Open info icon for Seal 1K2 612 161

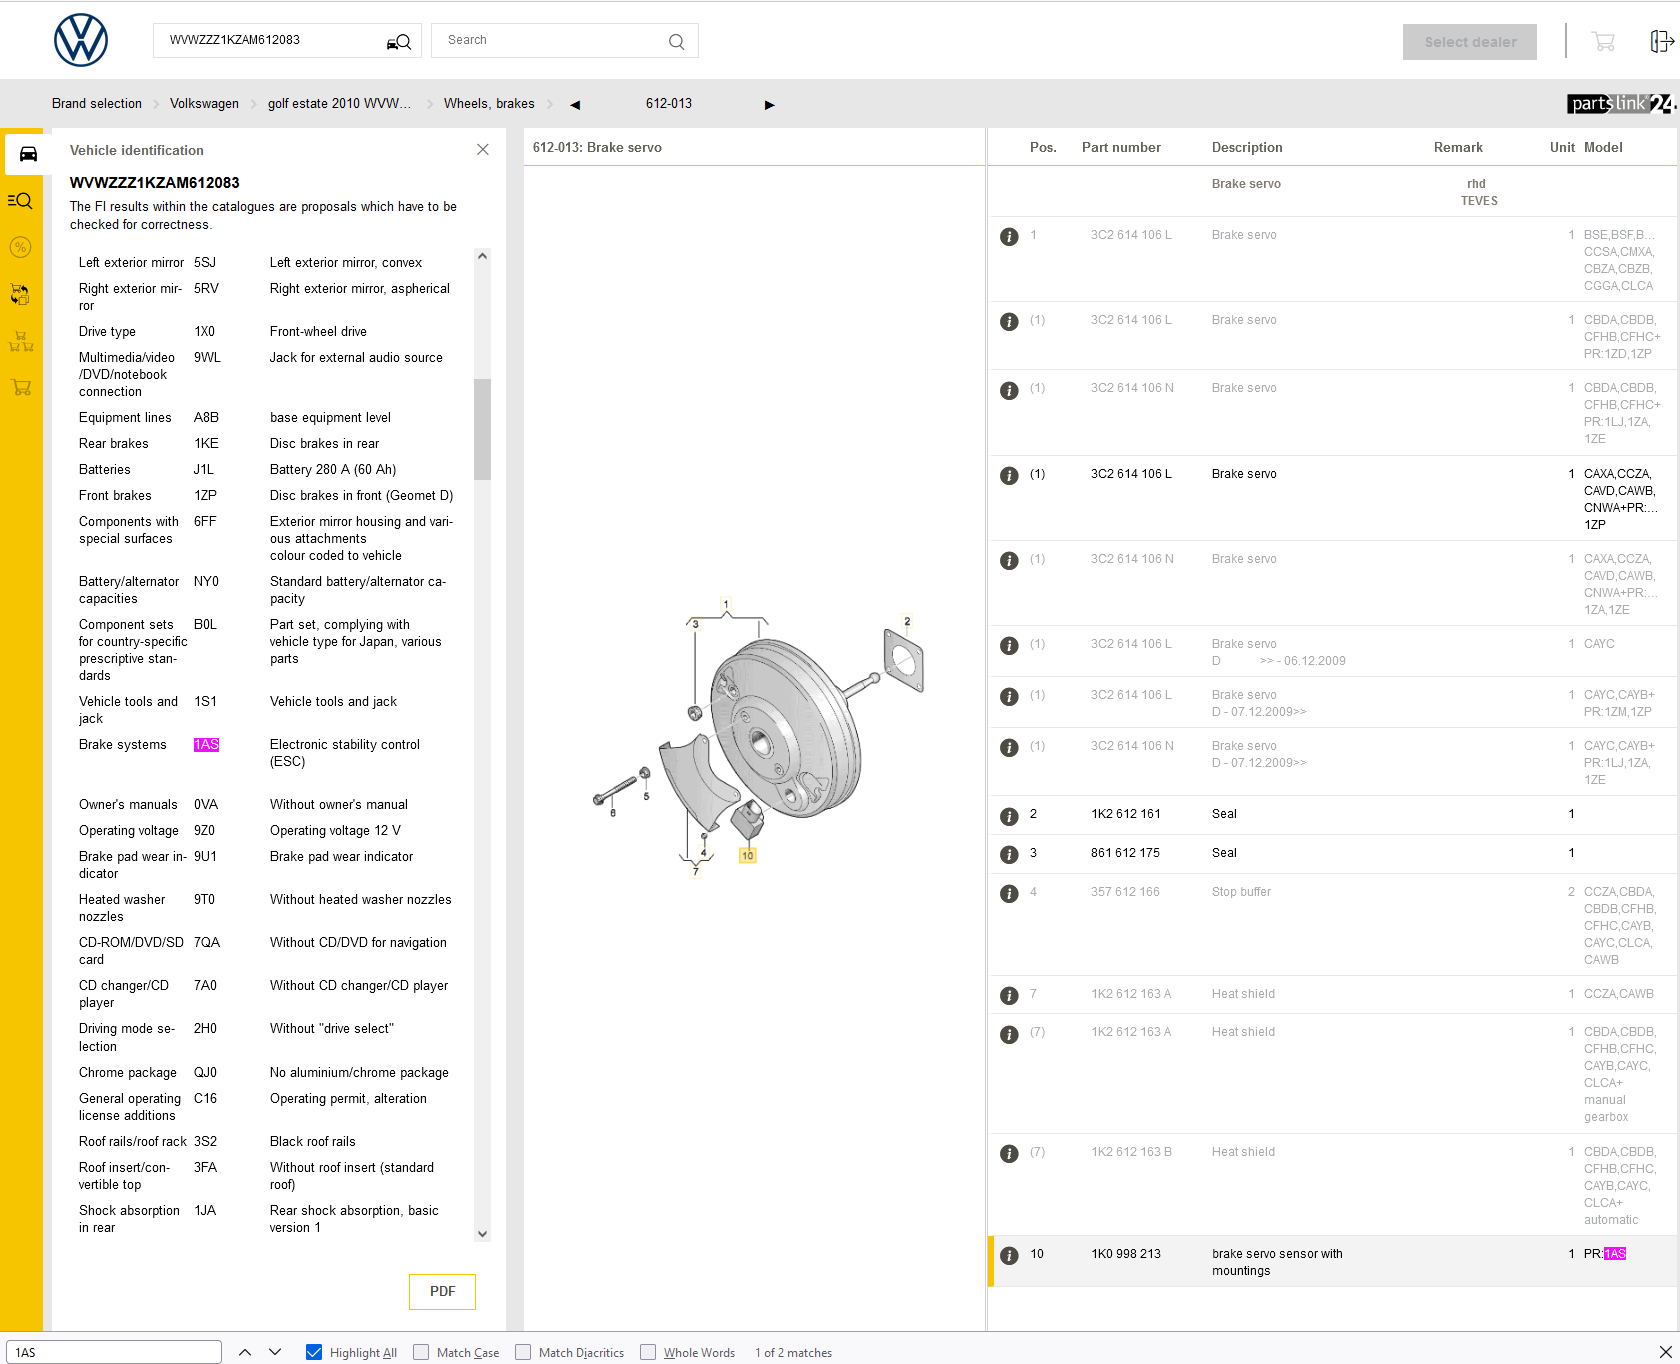(1009, 815)
